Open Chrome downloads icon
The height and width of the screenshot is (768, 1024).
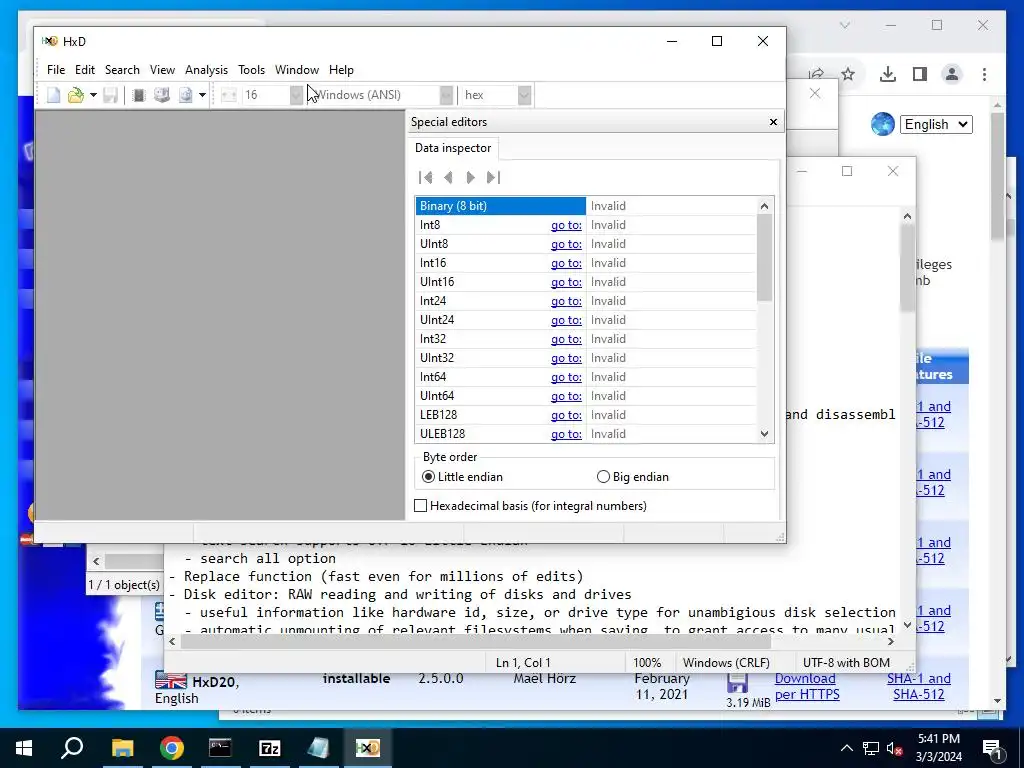tap(888, 74)
